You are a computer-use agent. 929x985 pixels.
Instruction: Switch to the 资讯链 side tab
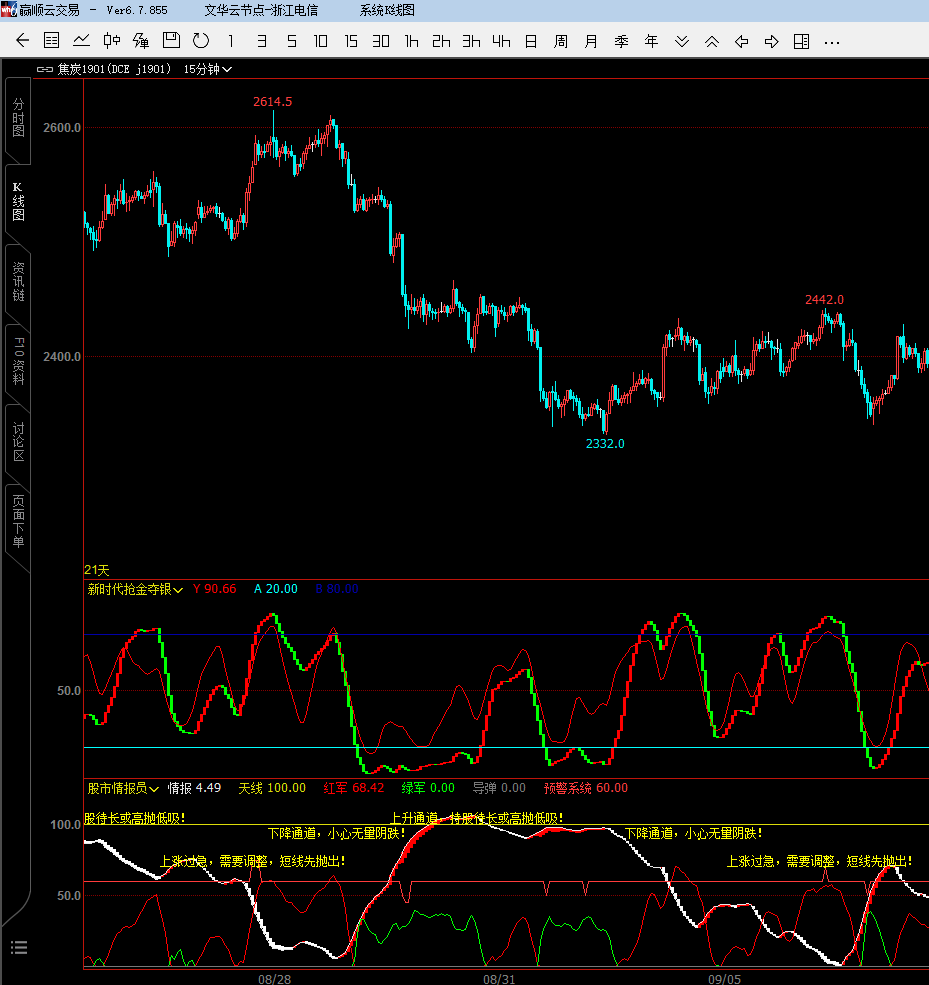click(x=18, y=282)
